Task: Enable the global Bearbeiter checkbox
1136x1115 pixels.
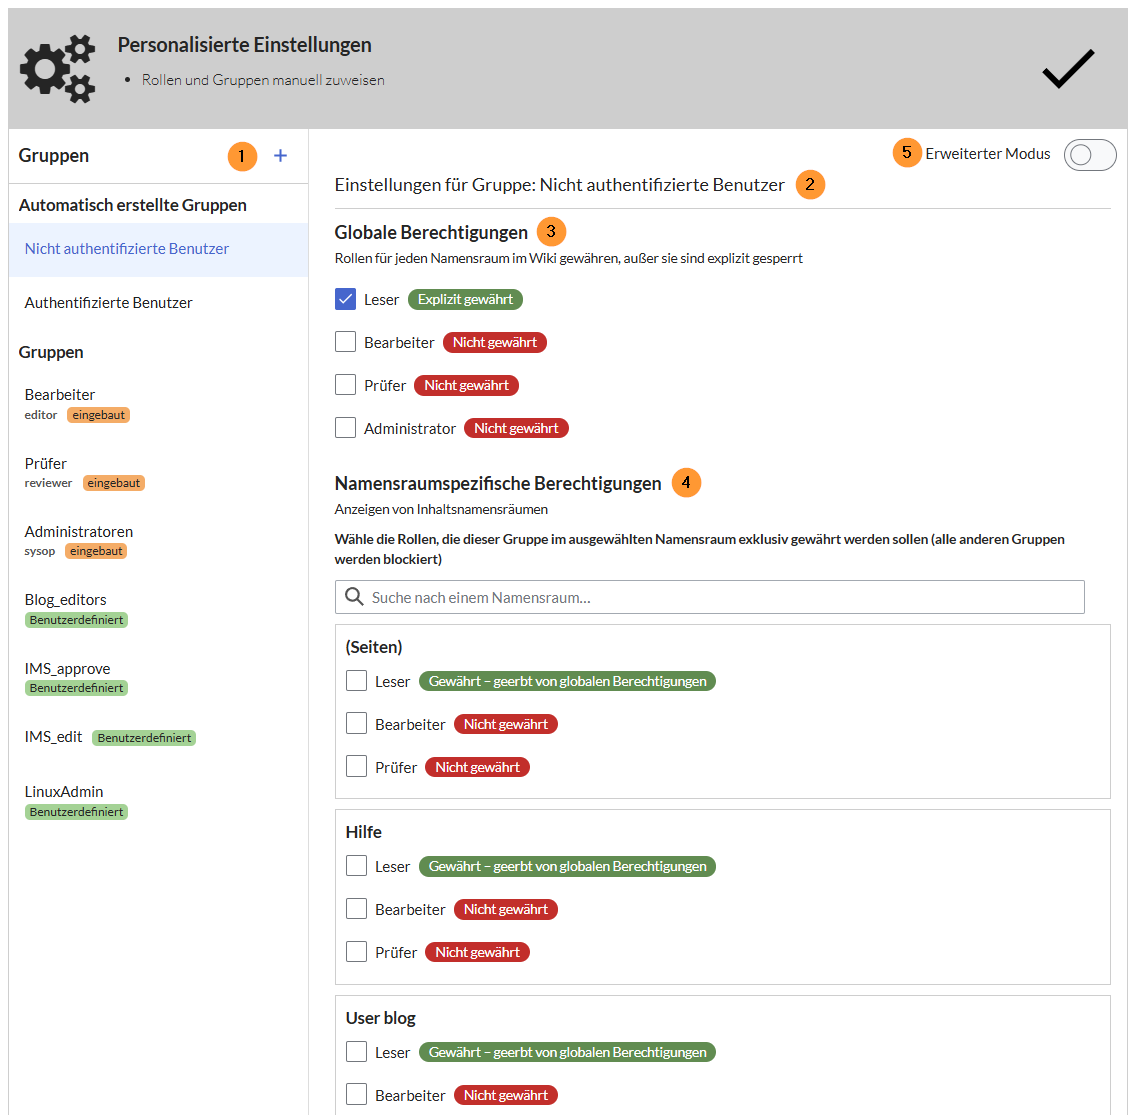Action: 346,342
